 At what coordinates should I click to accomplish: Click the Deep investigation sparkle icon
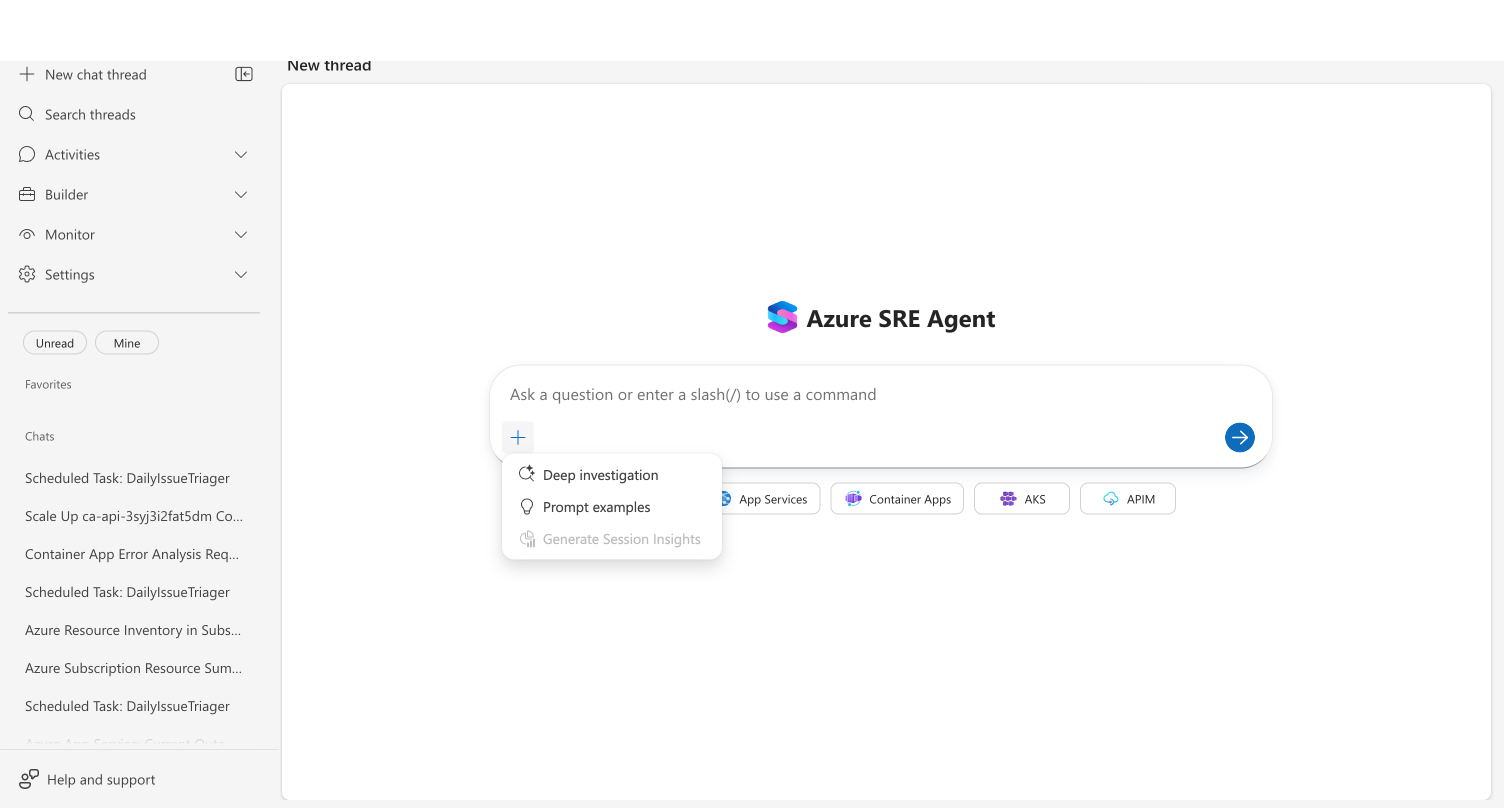click(527, 475)
